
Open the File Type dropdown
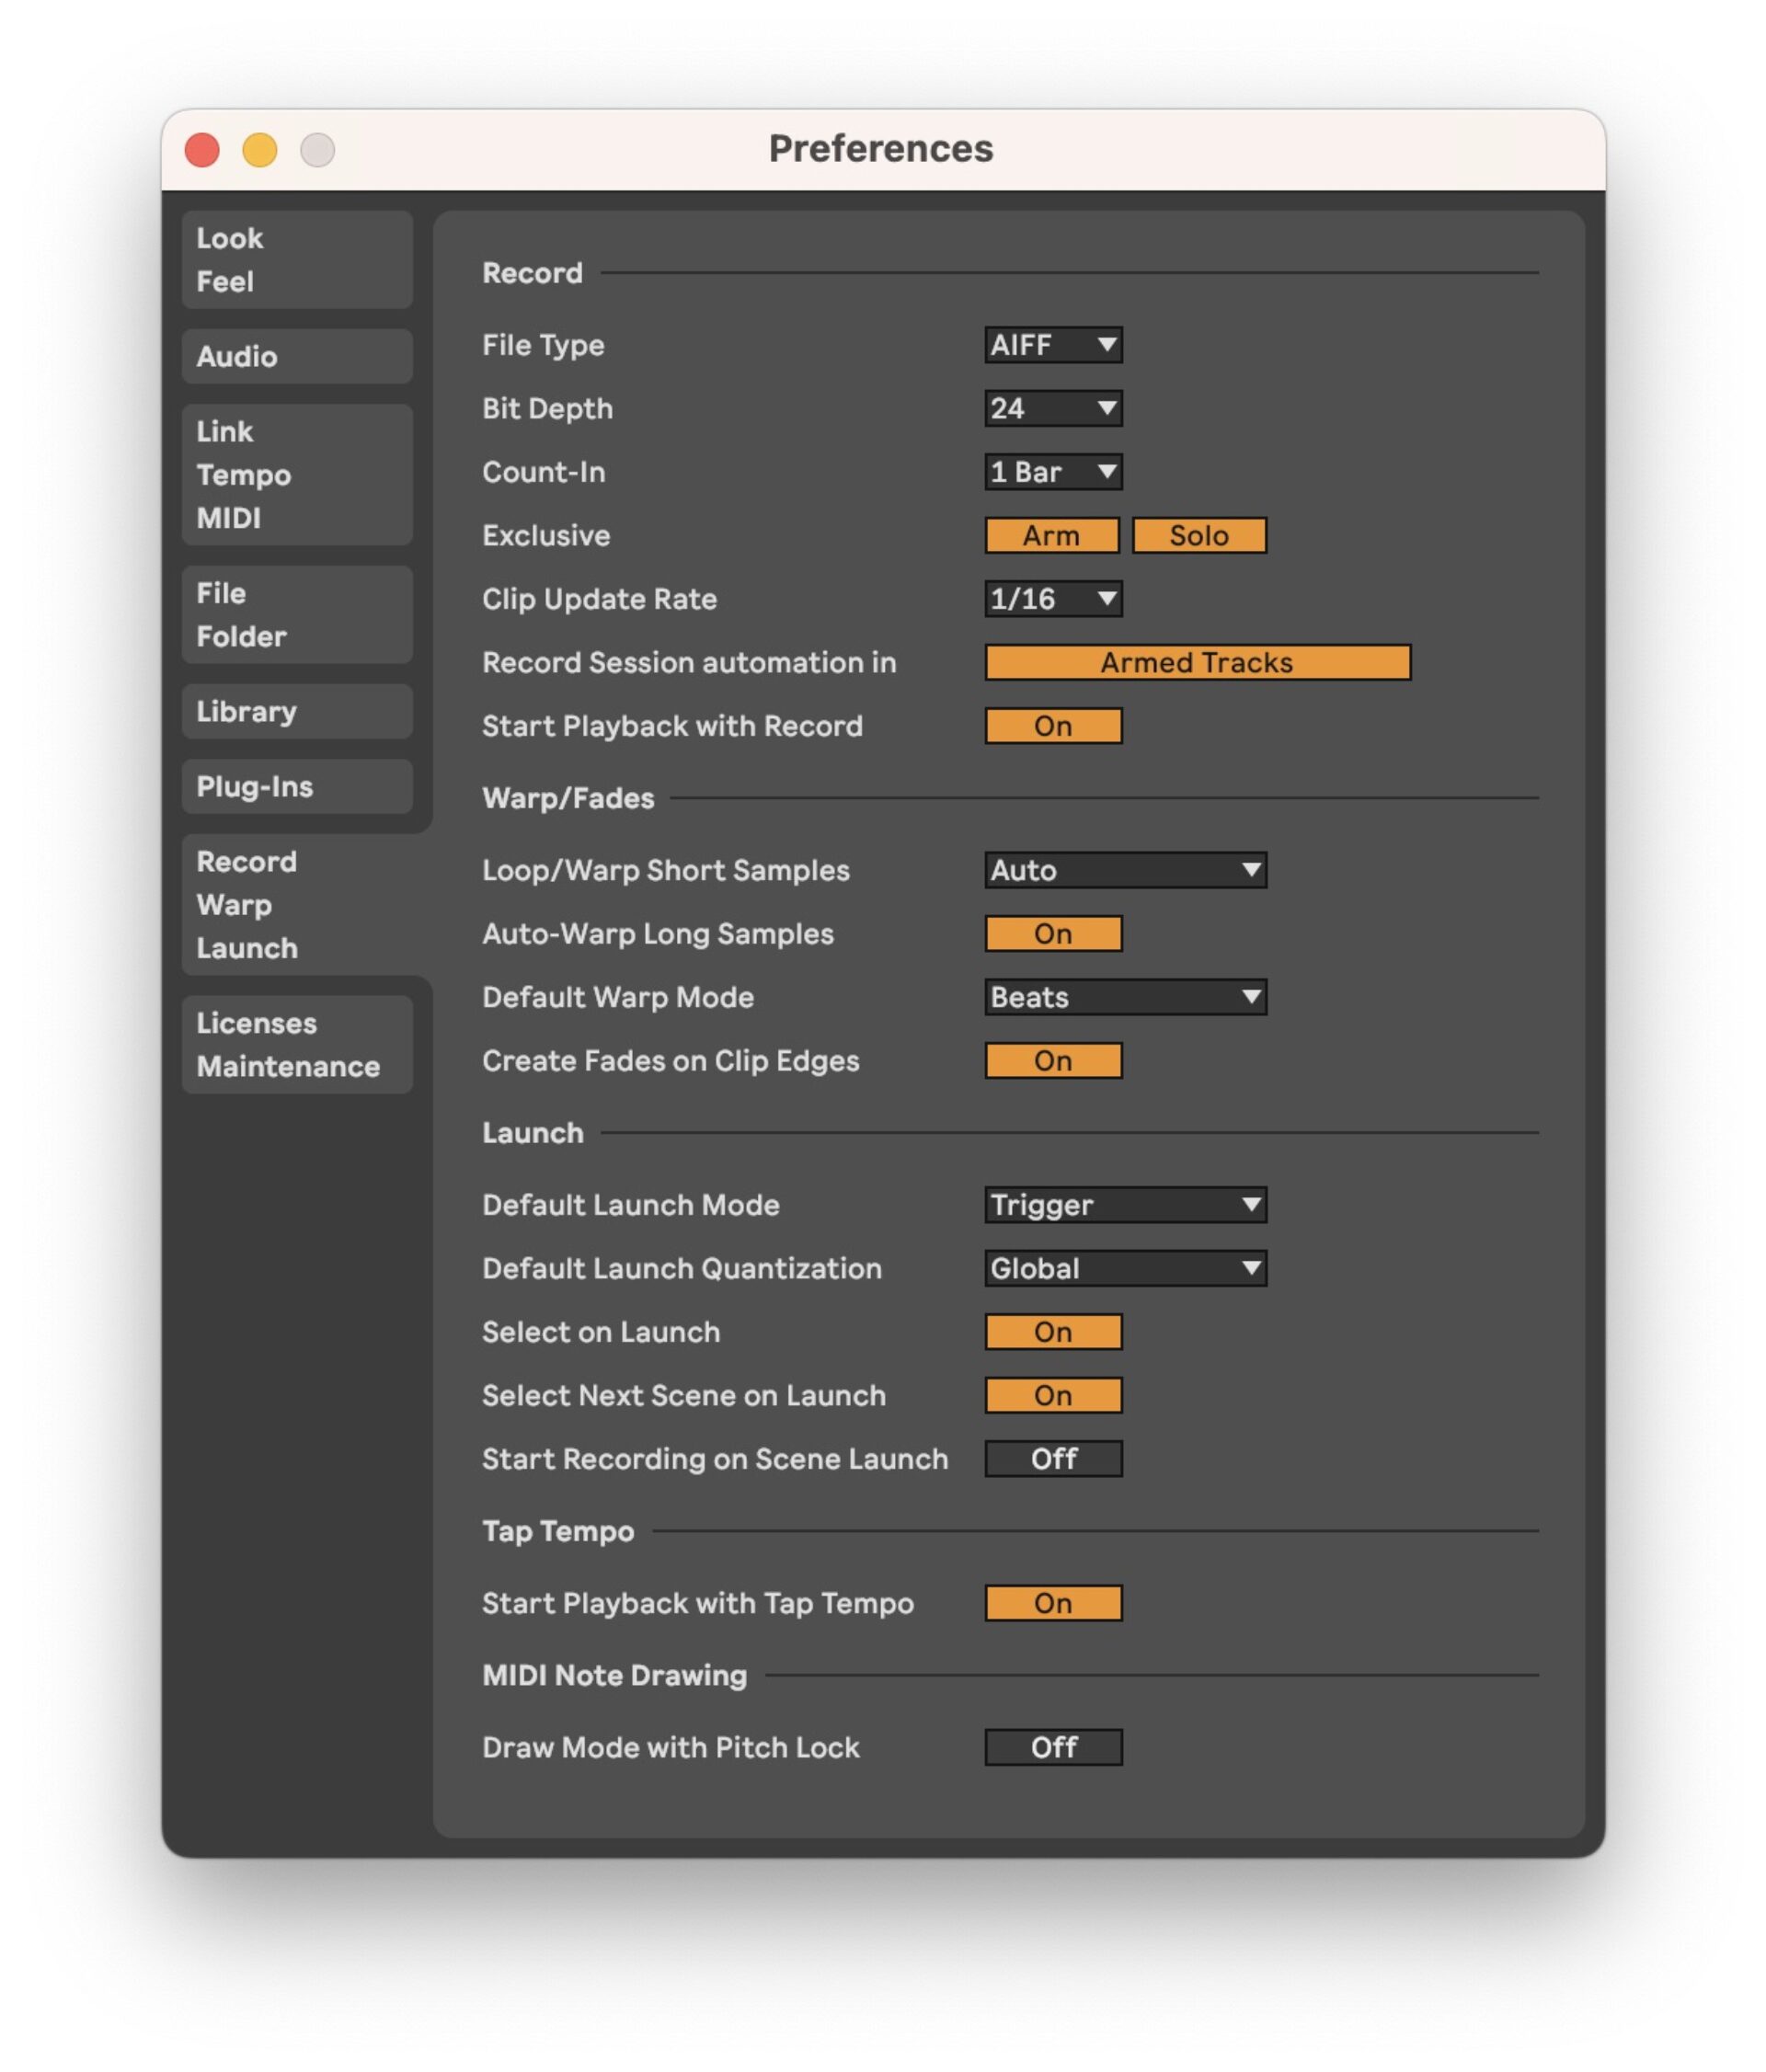point(1052,345)
